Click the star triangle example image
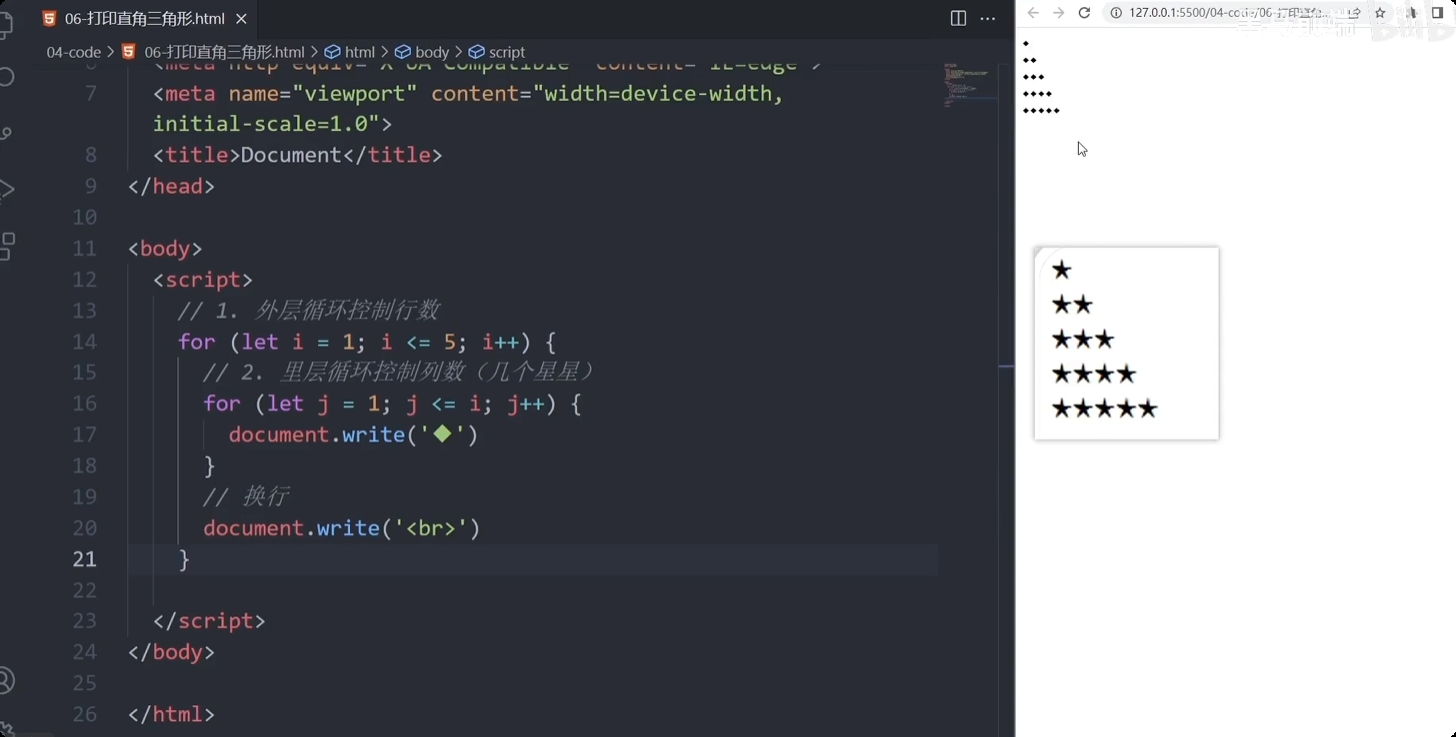 [1126, 343]
